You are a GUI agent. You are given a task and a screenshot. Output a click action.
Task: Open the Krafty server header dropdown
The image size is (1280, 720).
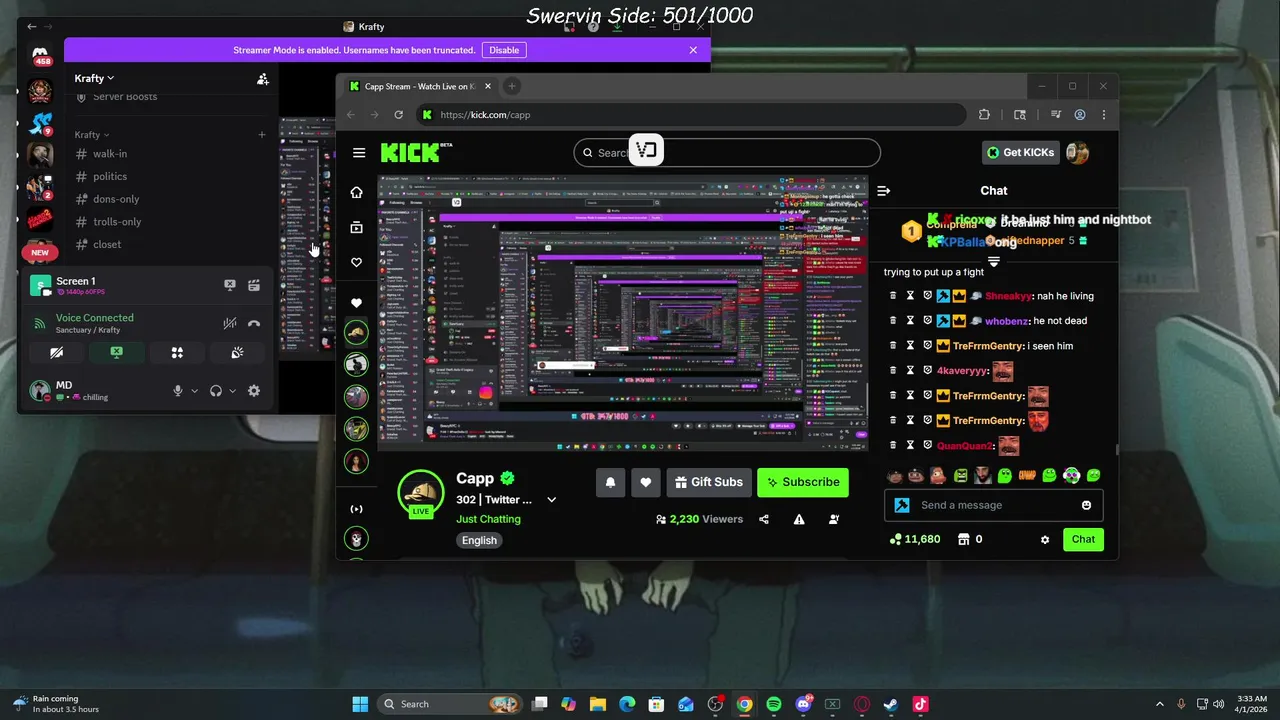click(94, 78)
